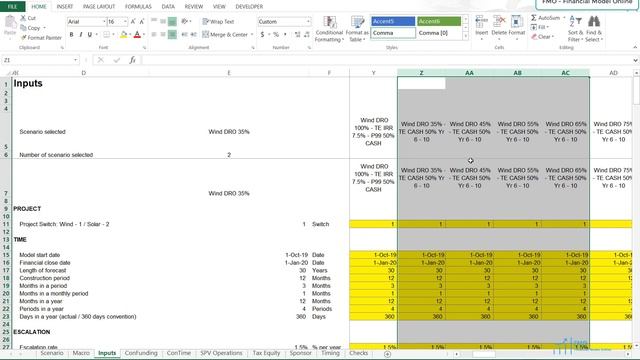
Task: Click the cell borders icon
Action: point(107,34)
